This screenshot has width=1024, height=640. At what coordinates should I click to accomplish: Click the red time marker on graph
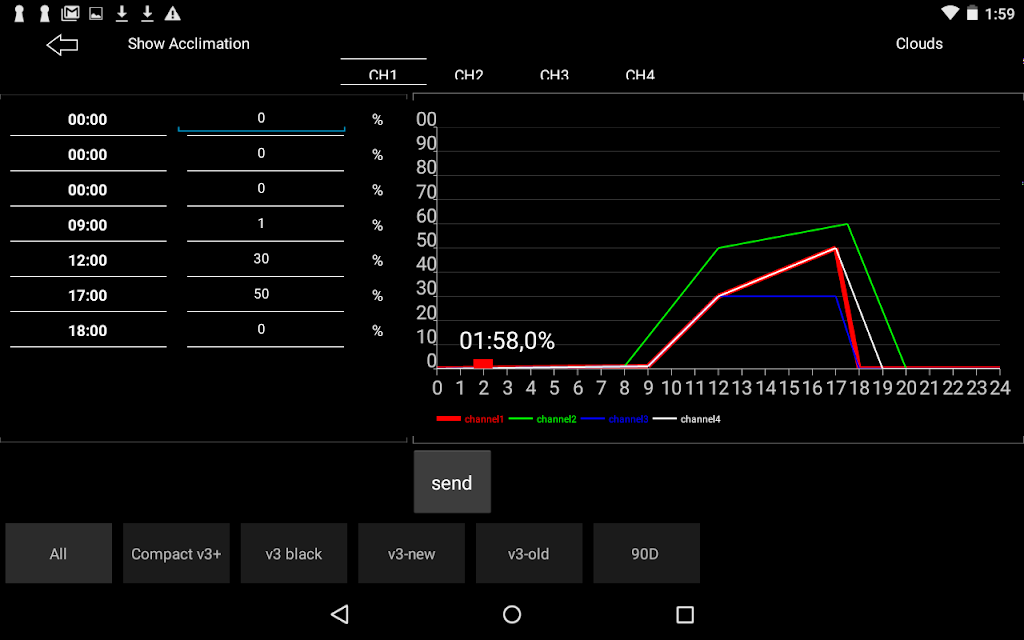[483, 364]
